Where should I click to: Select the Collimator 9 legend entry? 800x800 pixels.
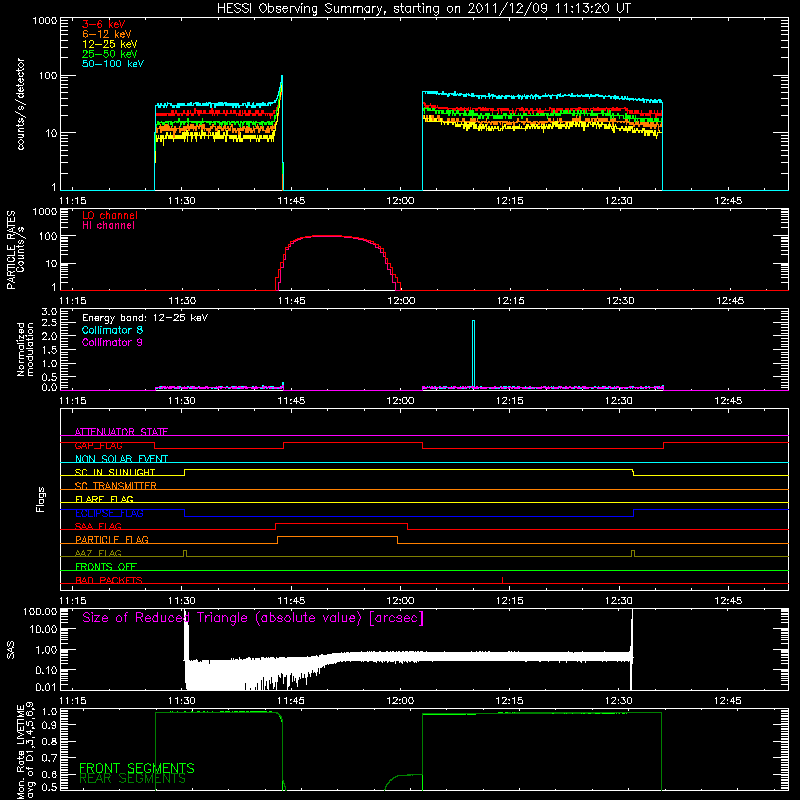coord(112,342)
